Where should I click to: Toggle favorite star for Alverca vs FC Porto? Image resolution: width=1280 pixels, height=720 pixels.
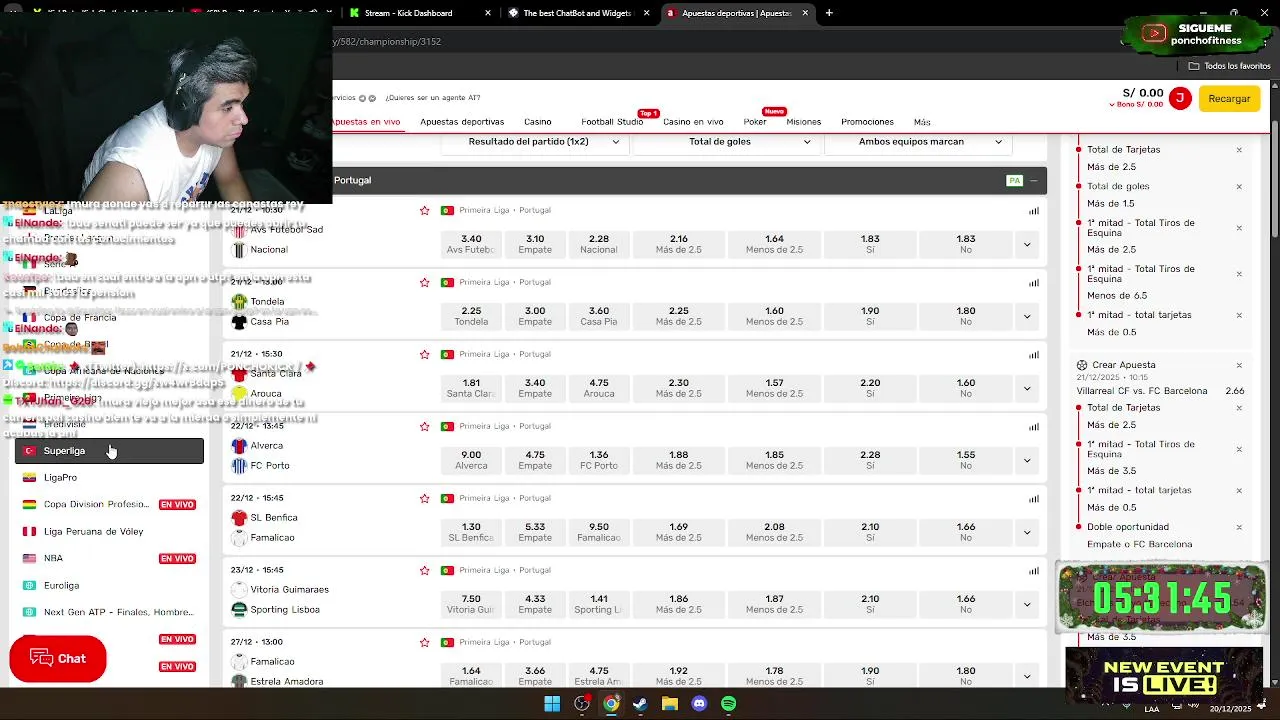425,426
